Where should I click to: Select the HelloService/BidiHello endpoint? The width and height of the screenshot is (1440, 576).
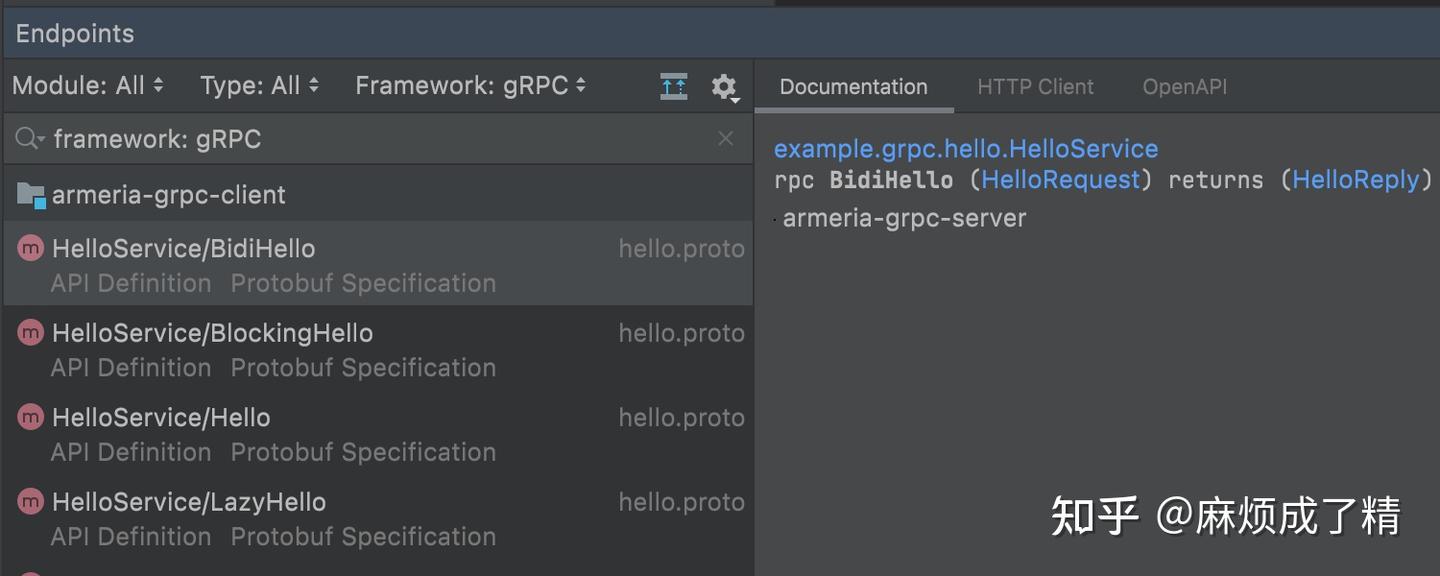coord(378,264)
